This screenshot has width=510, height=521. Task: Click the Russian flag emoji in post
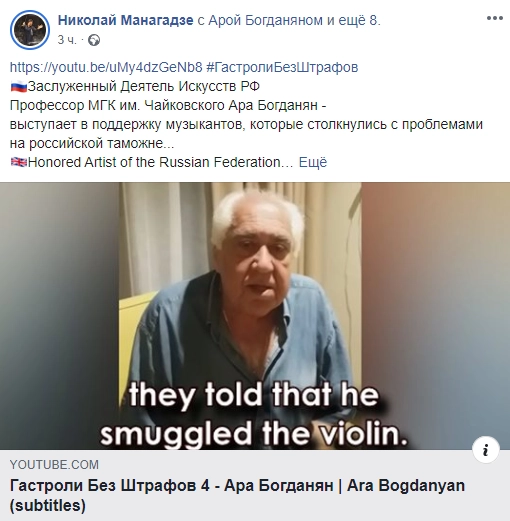point(19,87)
